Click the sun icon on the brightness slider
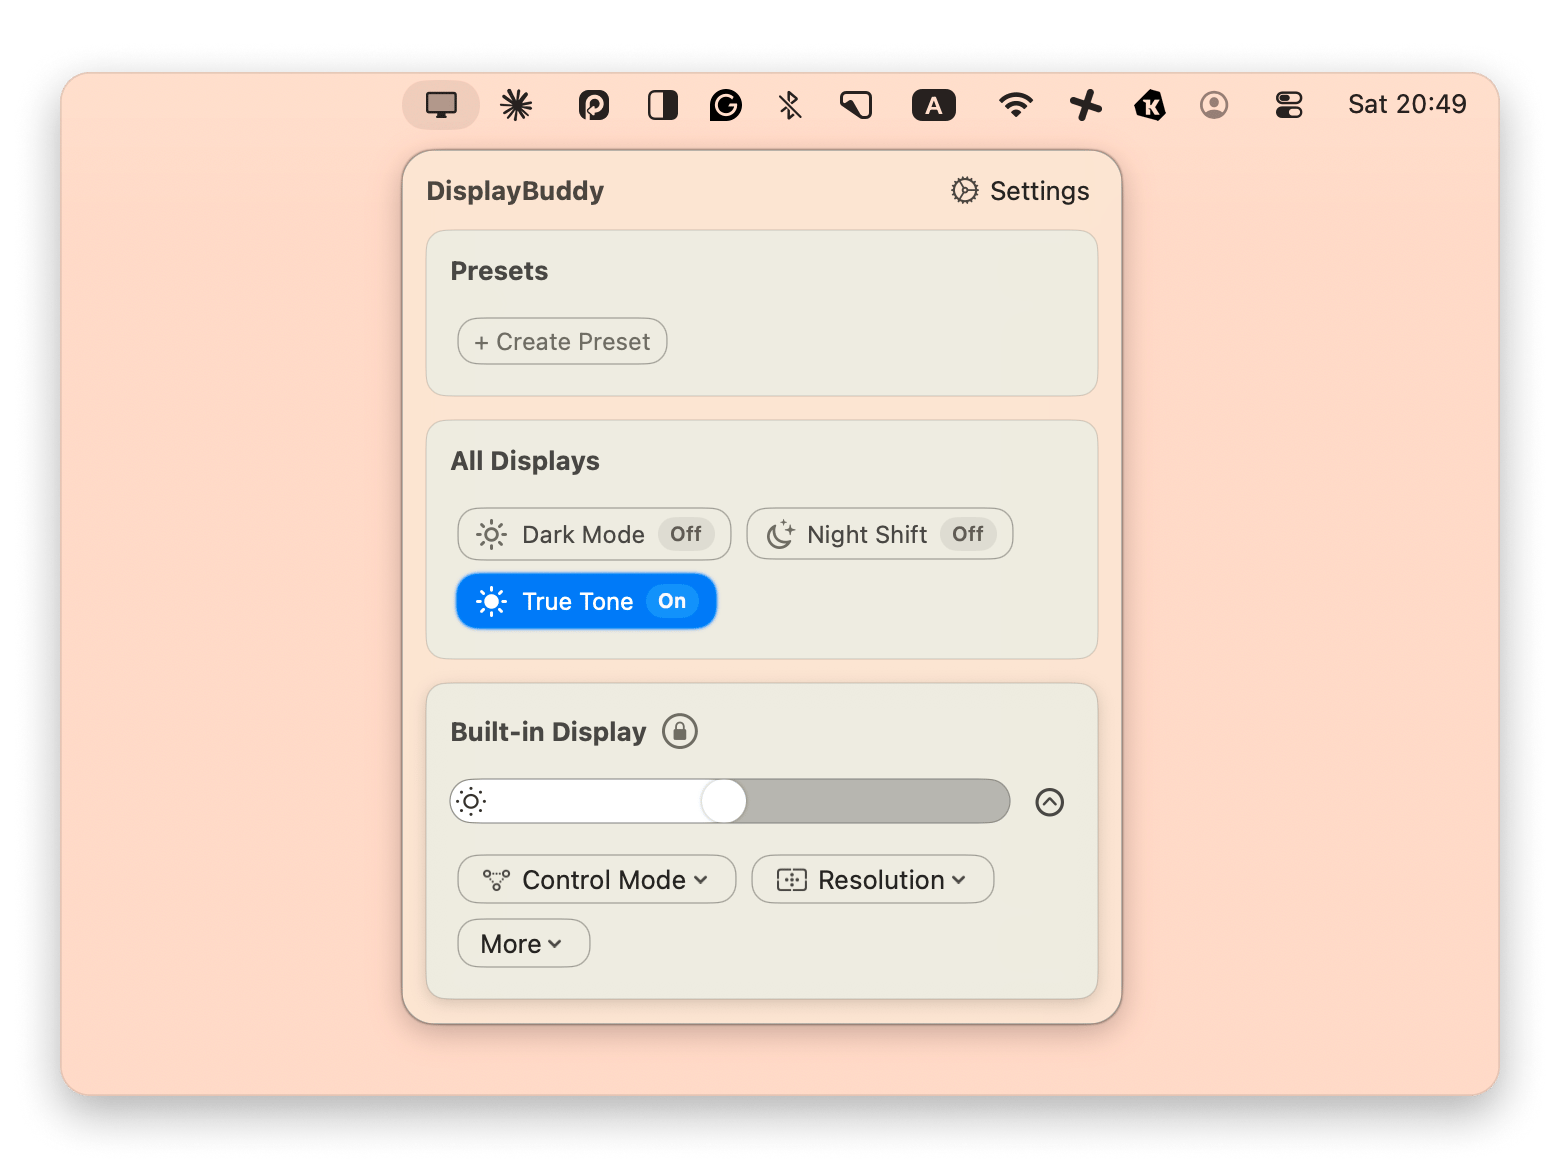The height and width of the screenshot is (1176, 1560). click(x=471, y=801)
